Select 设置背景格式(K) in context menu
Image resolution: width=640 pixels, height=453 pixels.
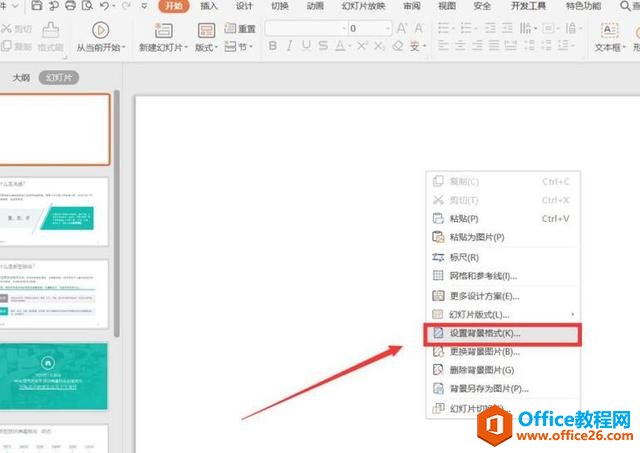click(x=503, y=333)
